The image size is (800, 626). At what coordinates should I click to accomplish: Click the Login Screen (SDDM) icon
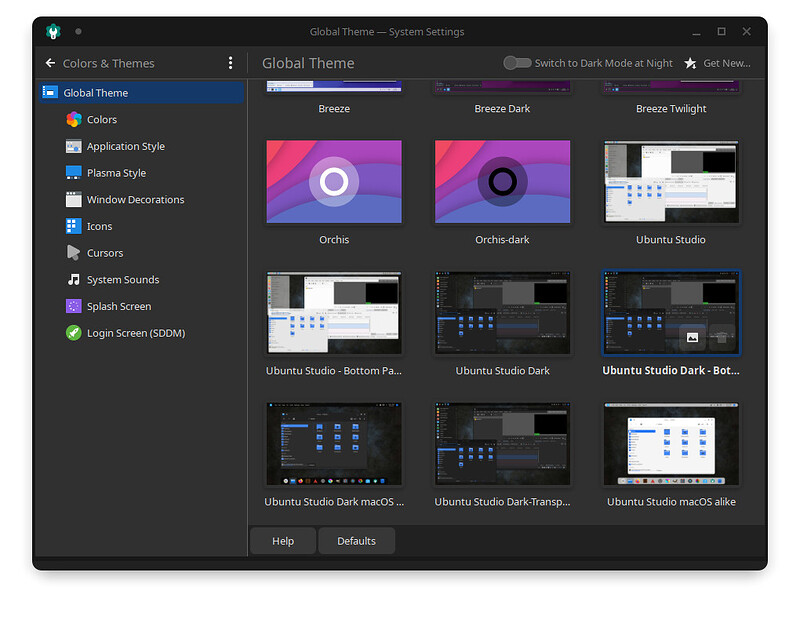74,333
